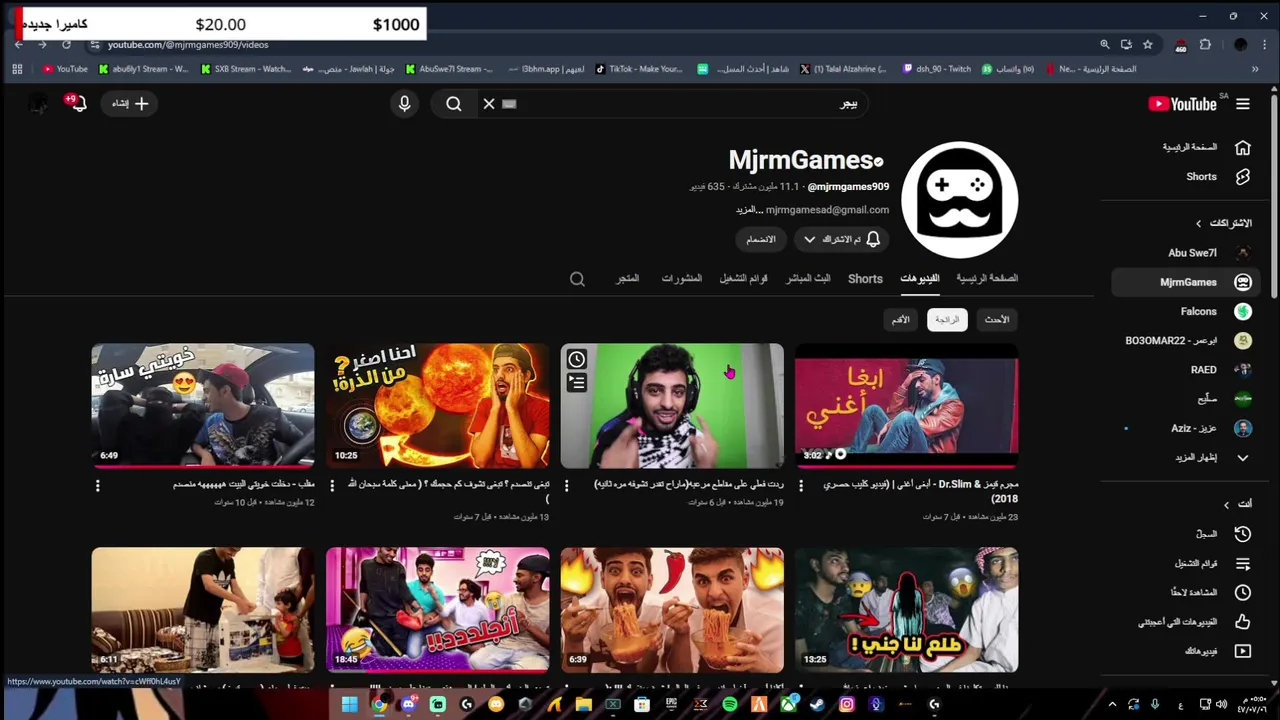Open the YouTube hamburger guide menu
The image size is (1280, 720).
[1243, 104]
